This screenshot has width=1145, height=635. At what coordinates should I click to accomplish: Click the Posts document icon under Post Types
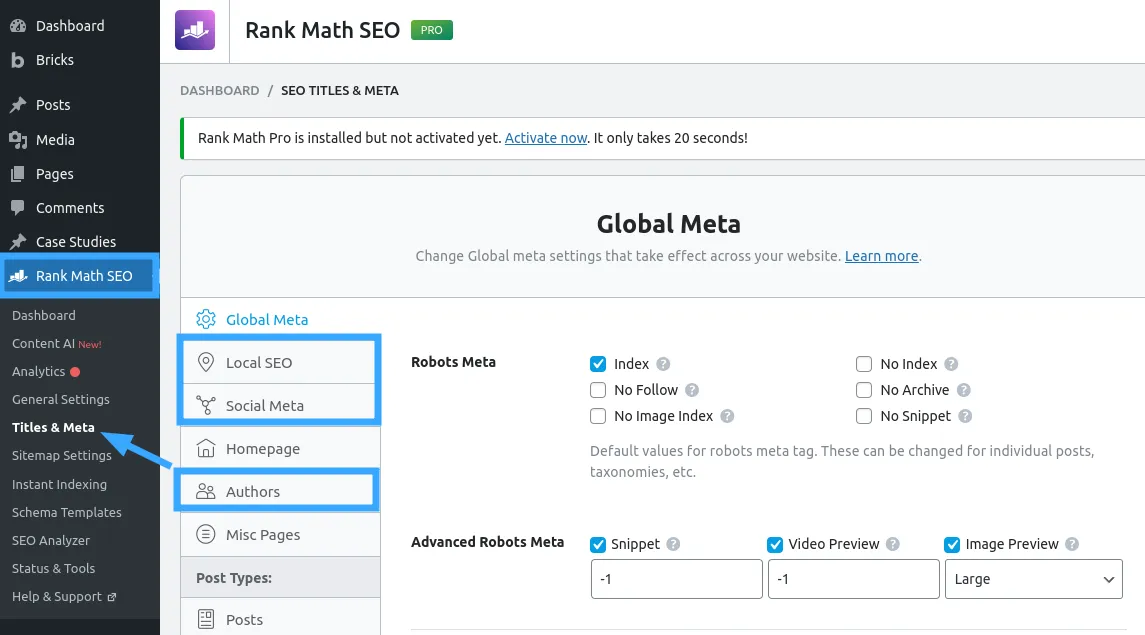[206, 619]
